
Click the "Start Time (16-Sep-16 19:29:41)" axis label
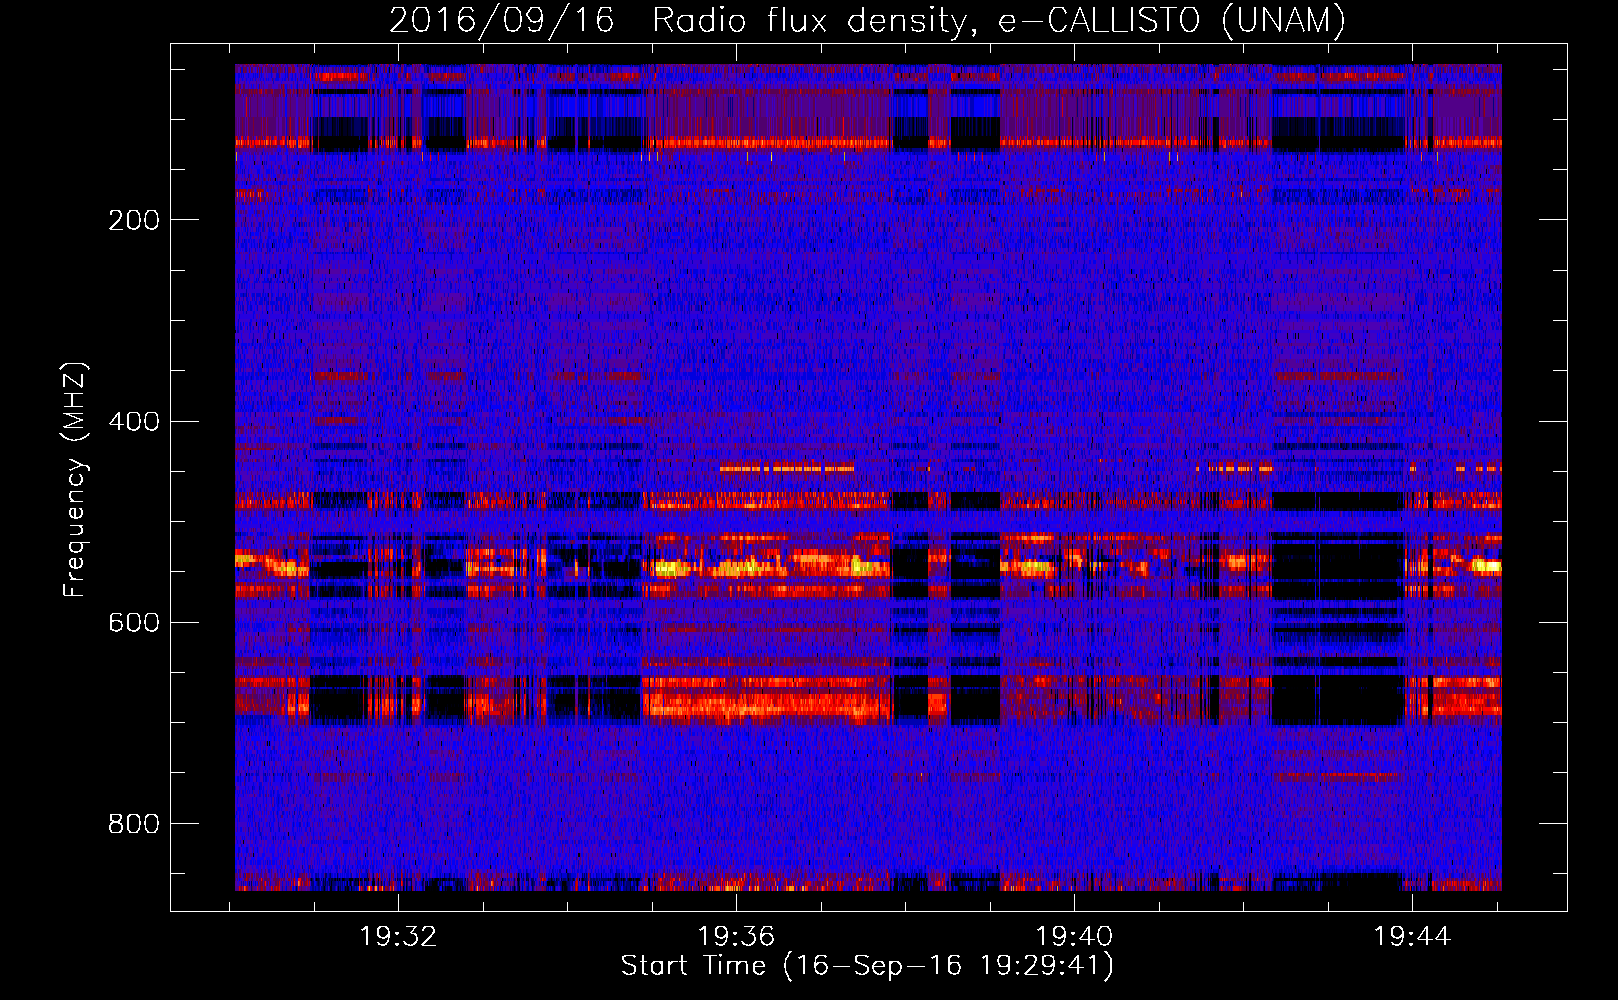867,966
